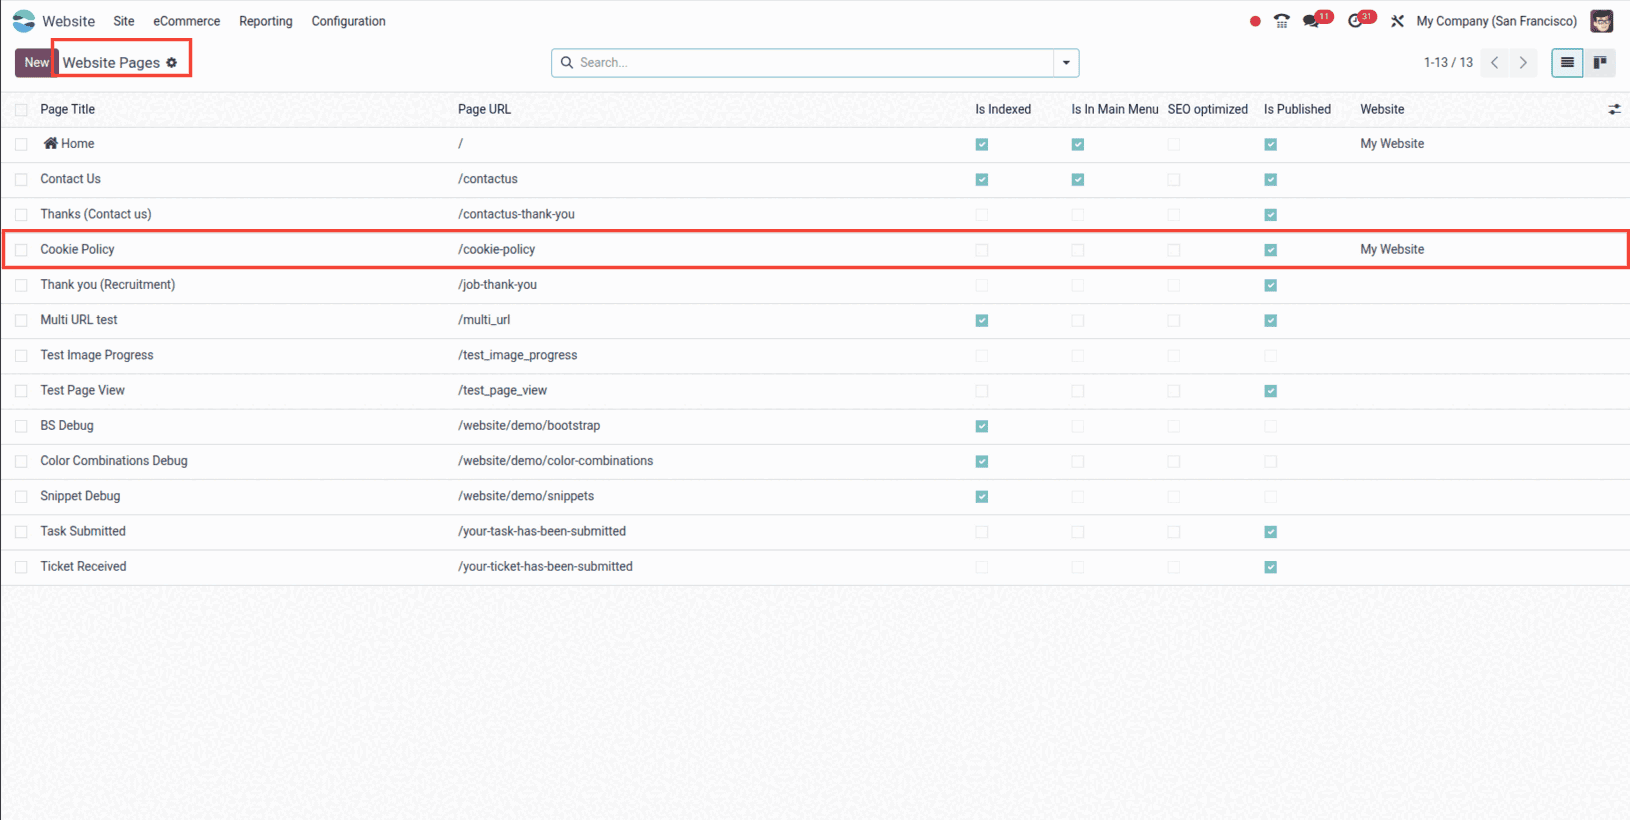Screen dimensions: 1630x820
Task: Sort by Is Published column header
Action: click(1297, 109)
